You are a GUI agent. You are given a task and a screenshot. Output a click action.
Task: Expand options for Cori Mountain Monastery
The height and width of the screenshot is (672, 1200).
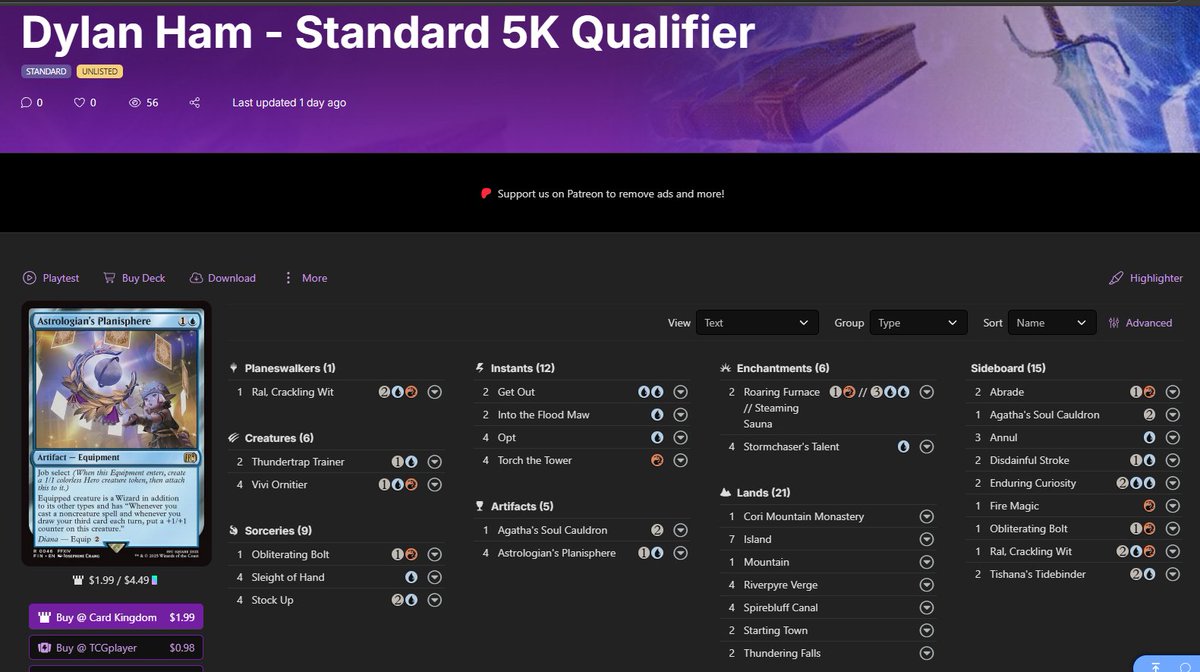coord(927,517)
